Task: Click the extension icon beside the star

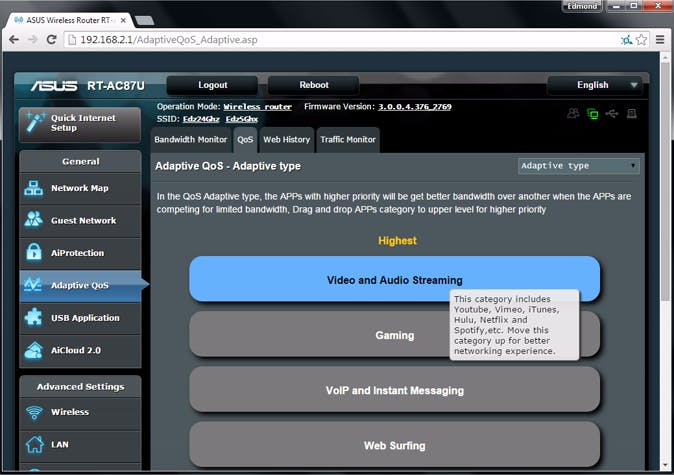Action: click(x=627, y=40)
